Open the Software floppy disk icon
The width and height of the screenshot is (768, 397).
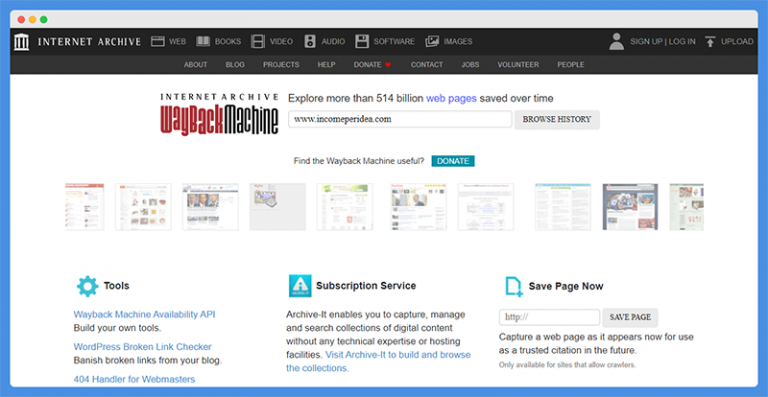[362, 42]
